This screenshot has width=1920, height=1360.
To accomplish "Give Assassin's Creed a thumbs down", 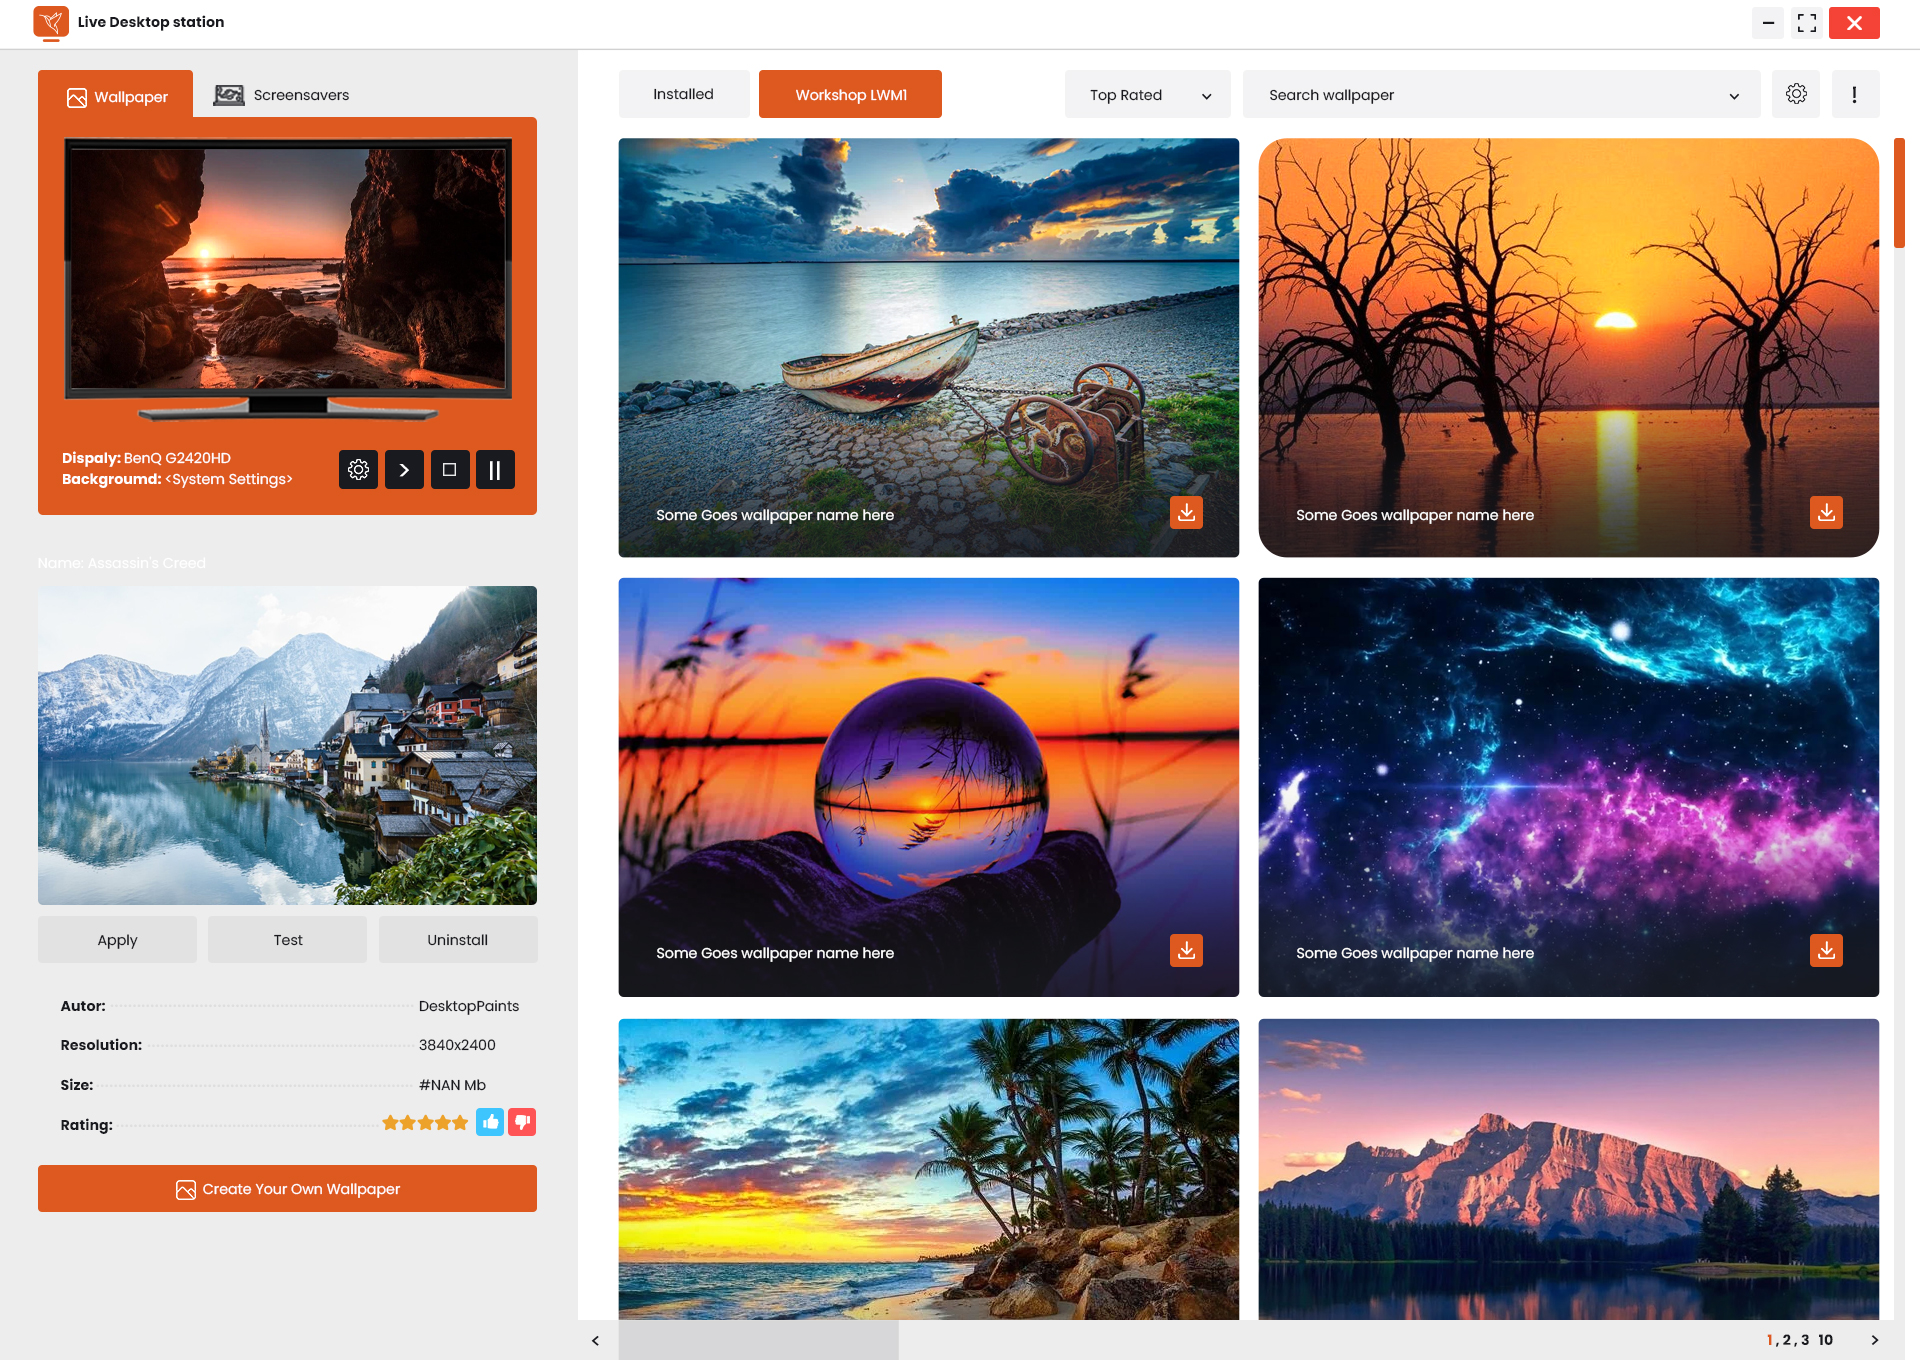I will click(x=521, y=1122).
